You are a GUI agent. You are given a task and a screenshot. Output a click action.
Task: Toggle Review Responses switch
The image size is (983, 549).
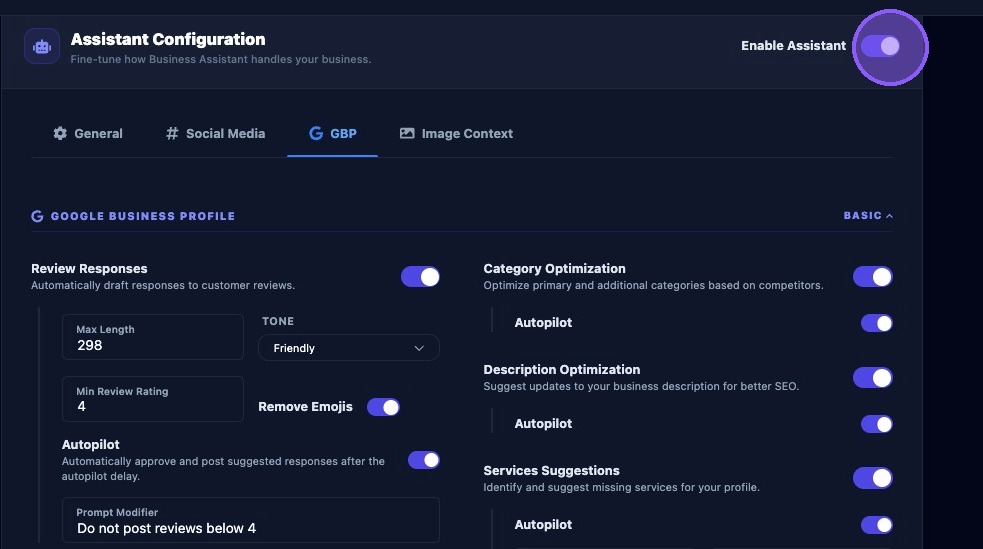(x=420, y=276)
